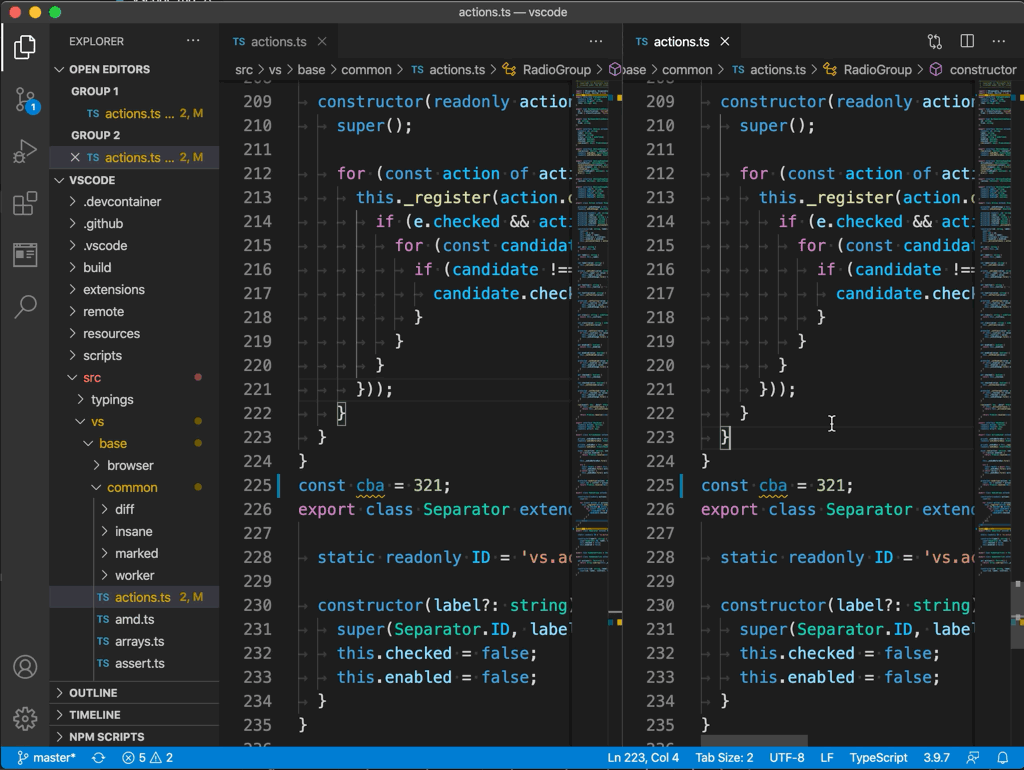Click Synchronize Changes icon in status bar
This screenshot has width=1024, height=770.
[98, 758]
